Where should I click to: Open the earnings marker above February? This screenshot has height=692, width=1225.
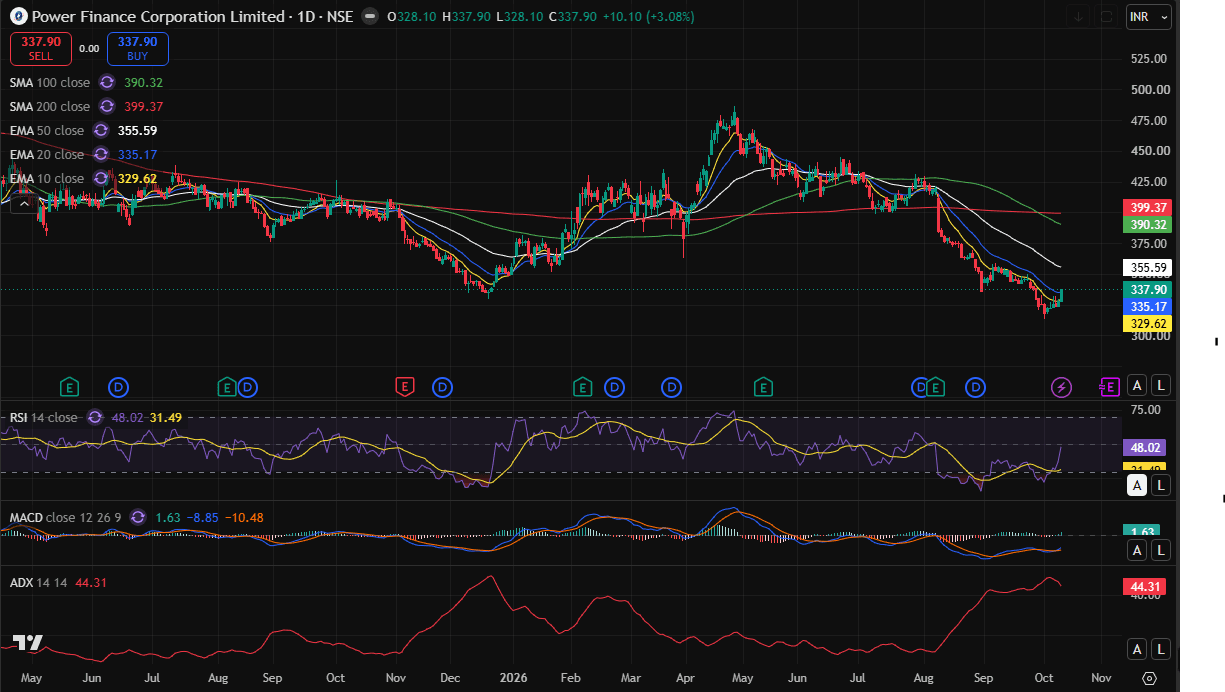[x=582, y=386]
